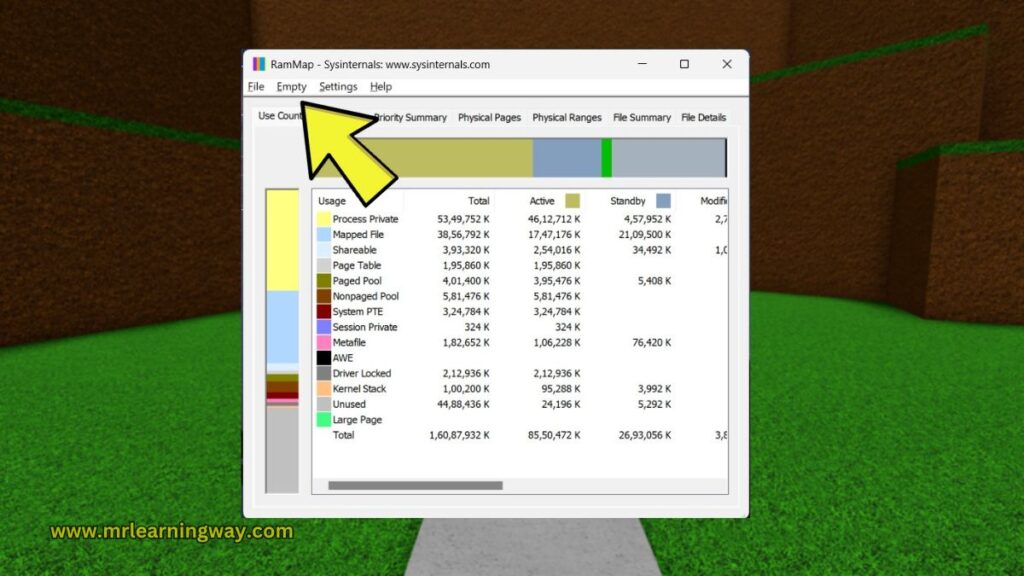Open the Help menu

point(381,87)
